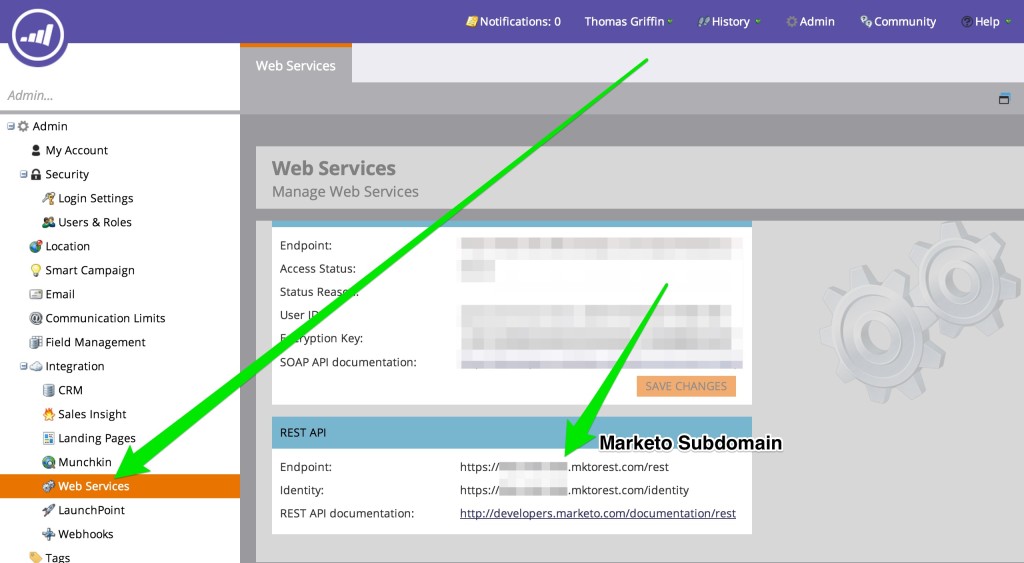Select LaunchPoint tree item

tap(91, 510)
